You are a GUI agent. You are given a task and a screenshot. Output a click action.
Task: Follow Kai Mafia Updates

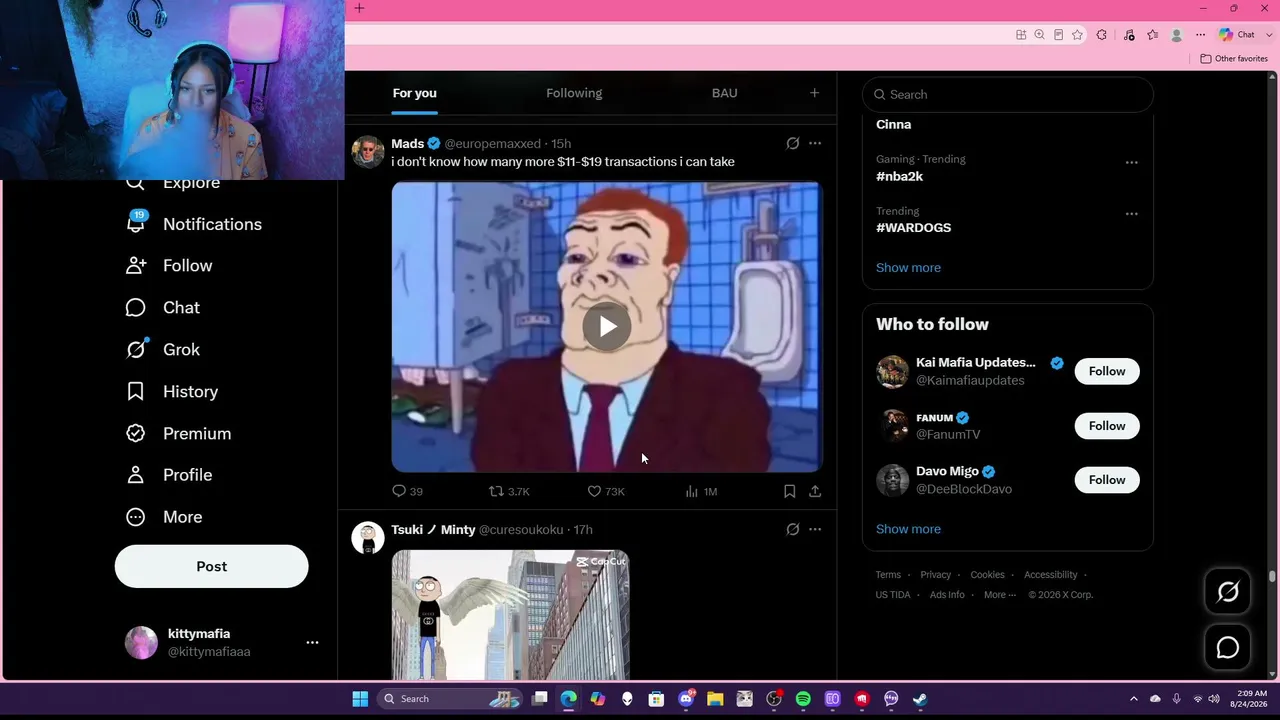[1107, 371]
